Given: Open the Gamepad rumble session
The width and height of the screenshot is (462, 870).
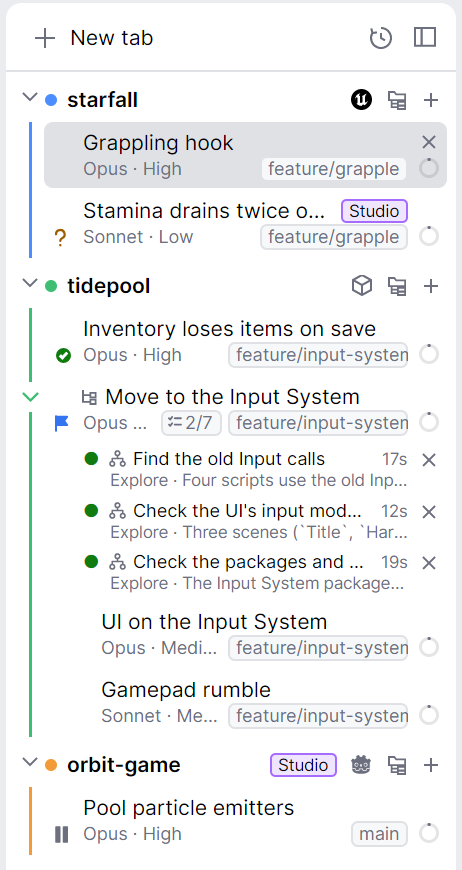Looking at the screenshot, I should tap(245, 702).
